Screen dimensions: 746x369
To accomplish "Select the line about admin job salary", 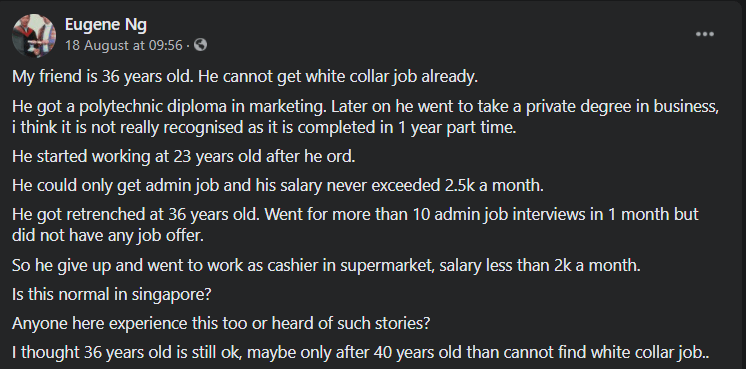I will [x=278, y=185].
